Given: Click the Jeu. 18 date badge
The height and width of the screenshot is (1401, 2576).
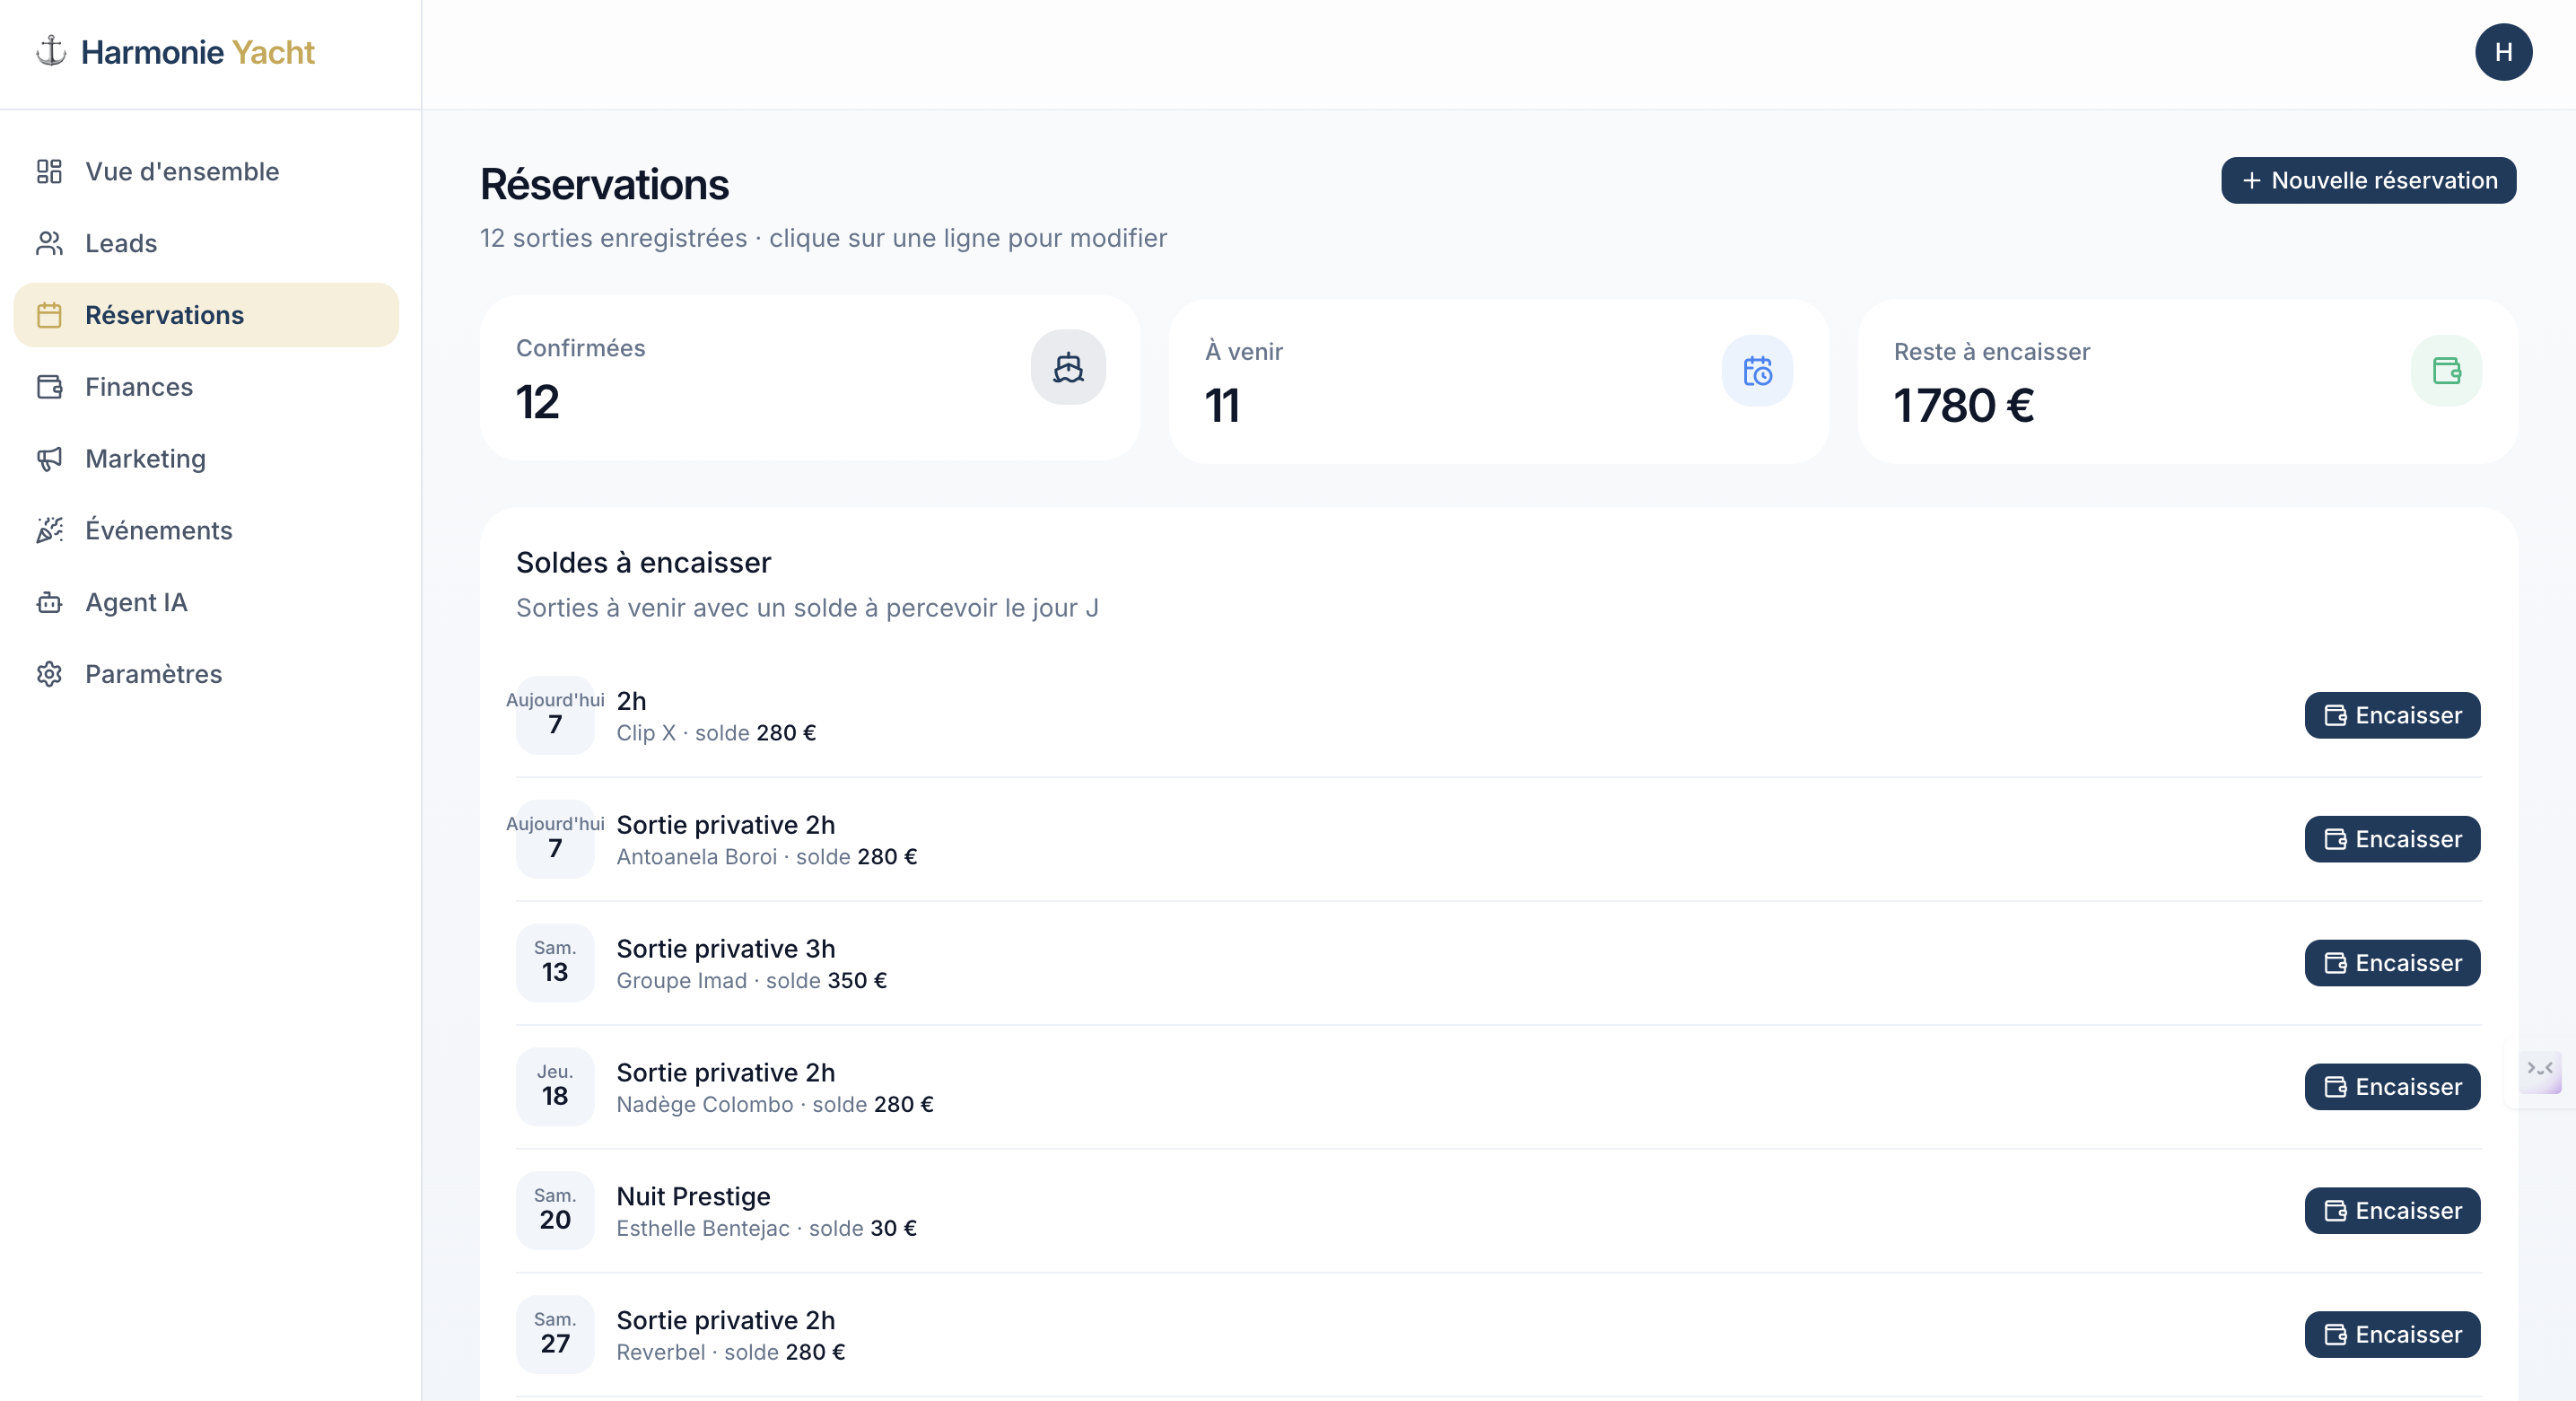Looking at the screenshot, I should (555, 1087).
